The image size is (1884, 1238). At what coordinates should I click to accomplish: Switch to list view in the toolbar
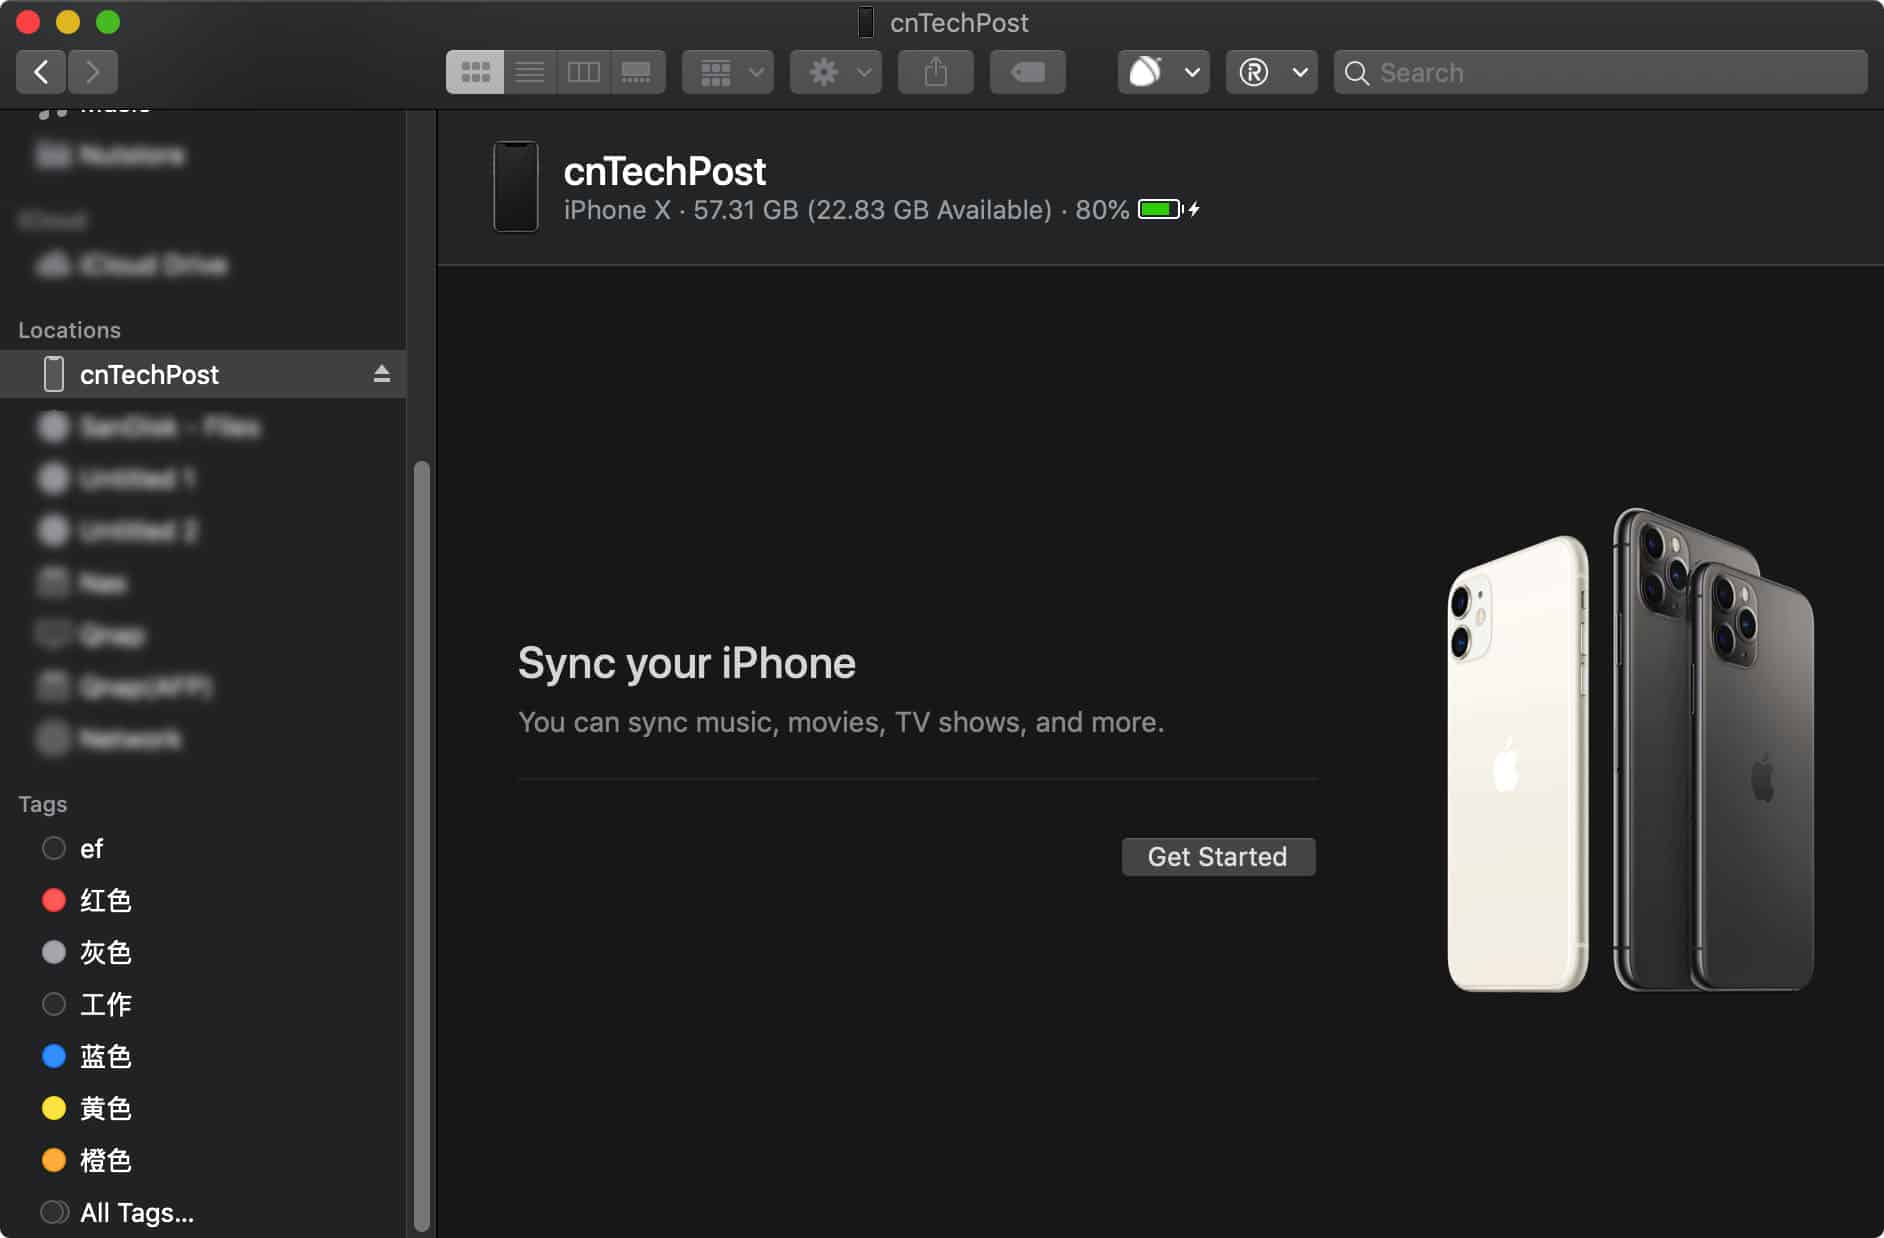(x=530, y=71)
